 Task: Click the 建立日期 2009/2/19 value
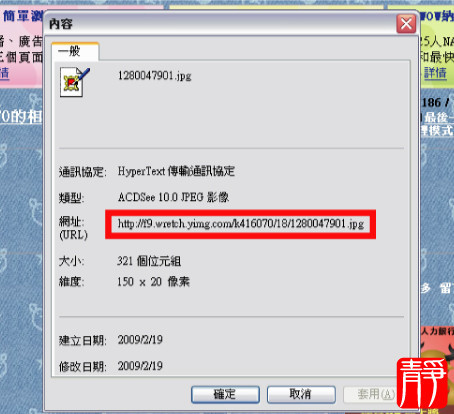[140, 340]
